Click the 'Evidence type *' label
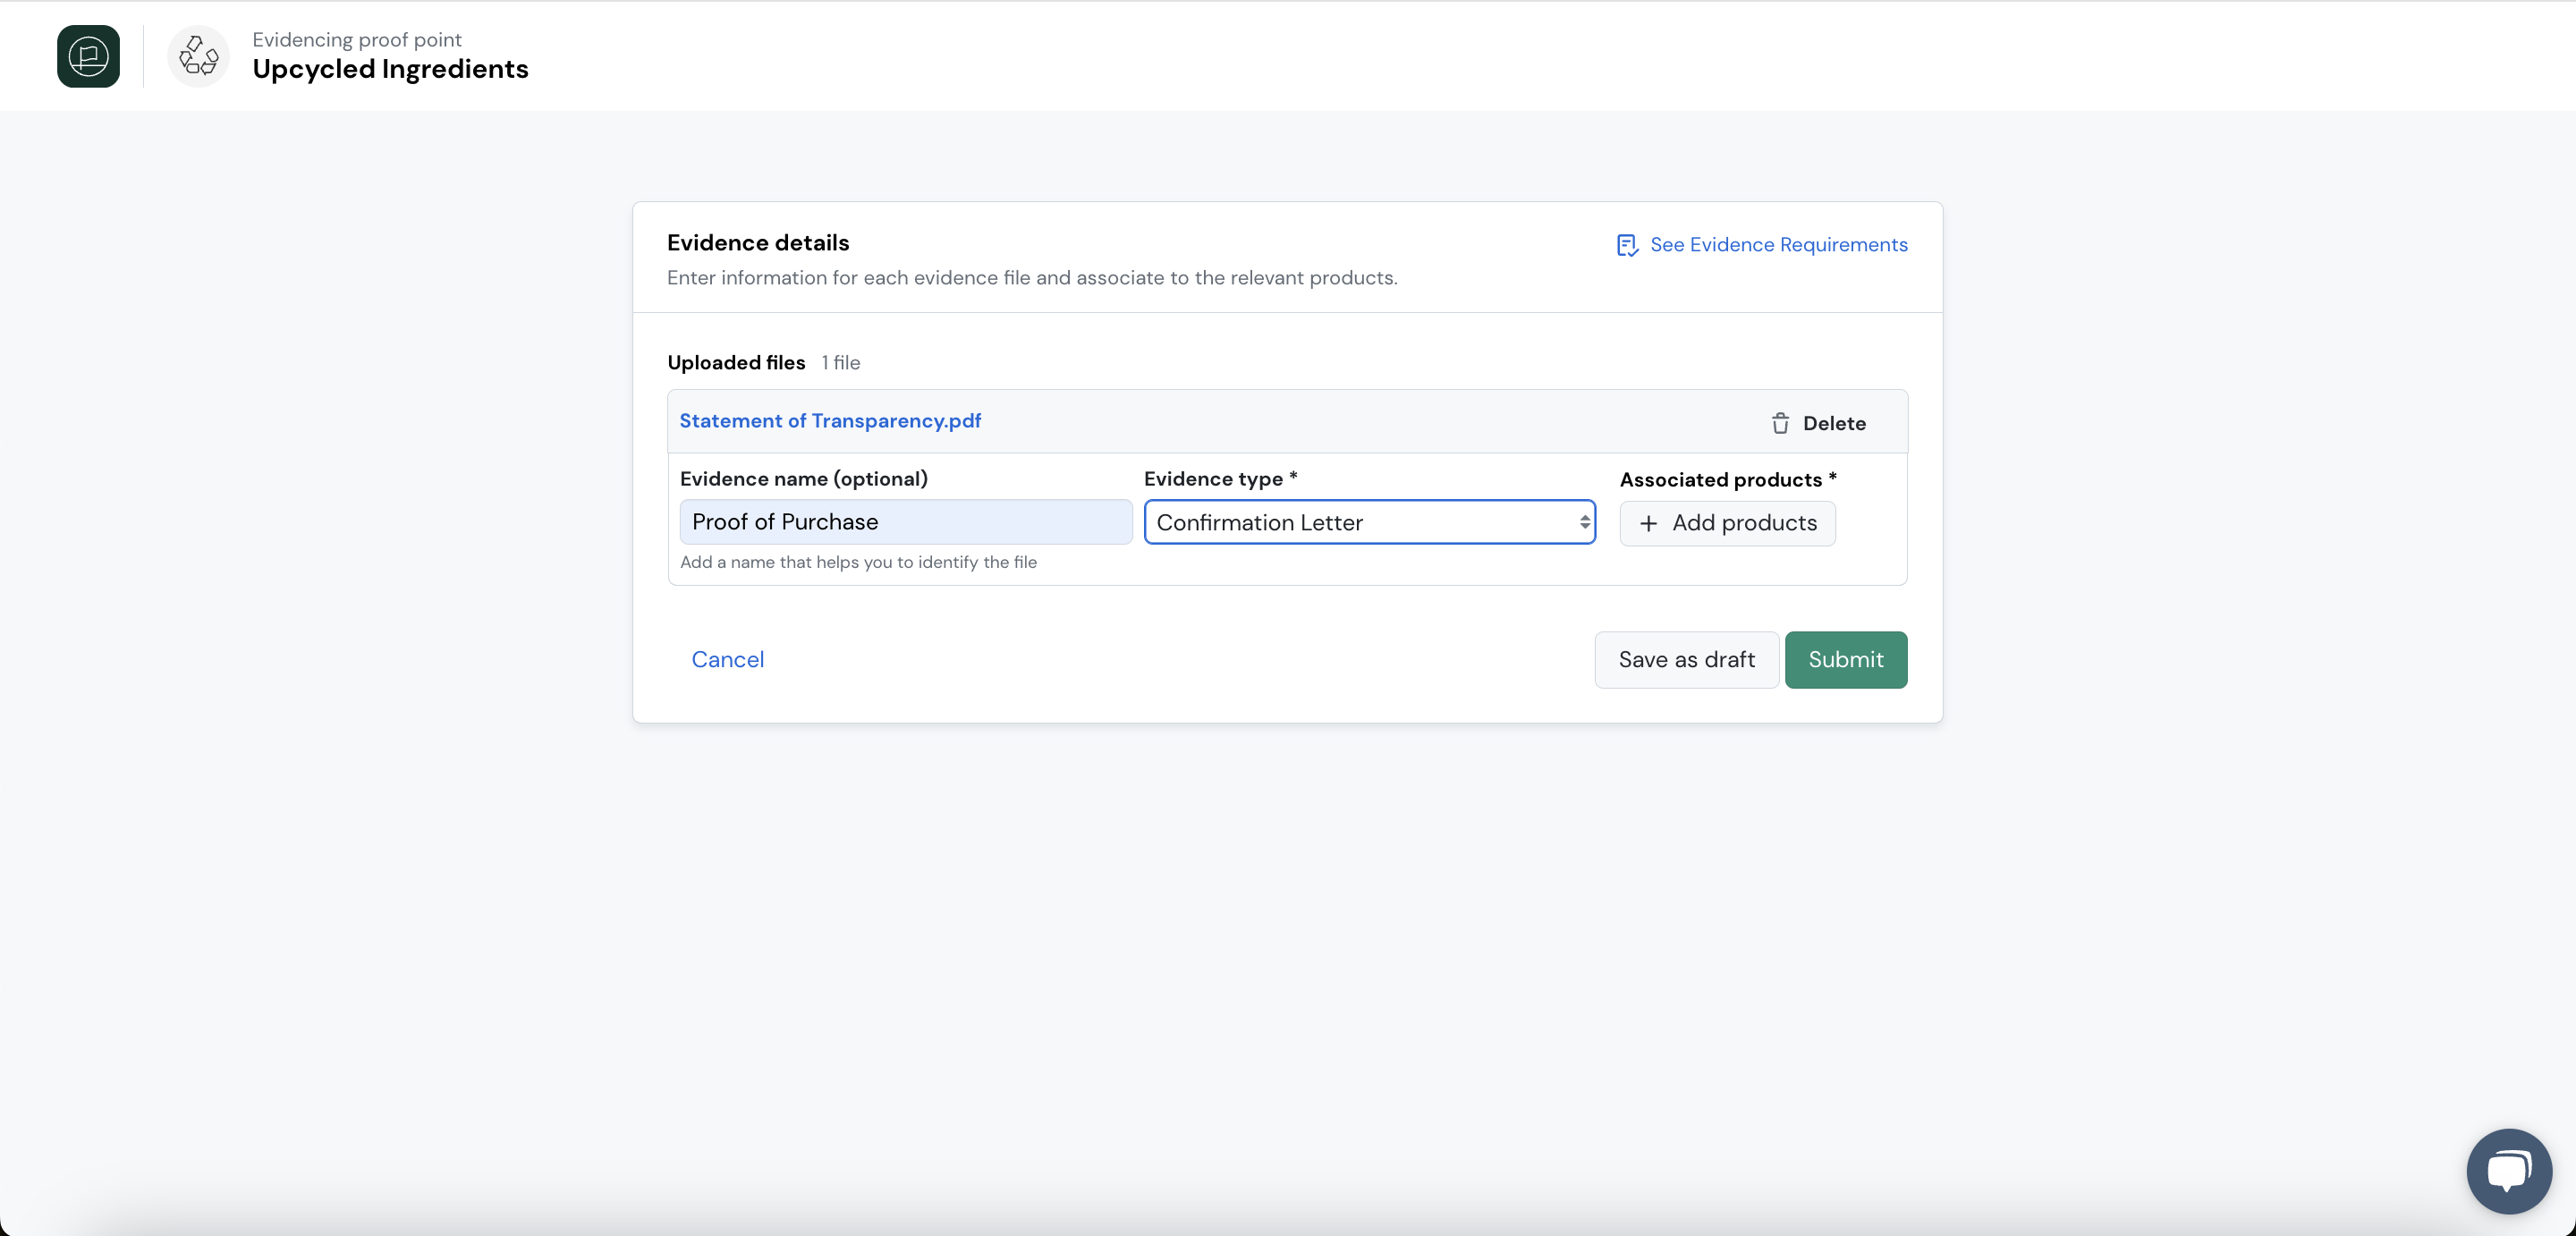 point(1221,479)
